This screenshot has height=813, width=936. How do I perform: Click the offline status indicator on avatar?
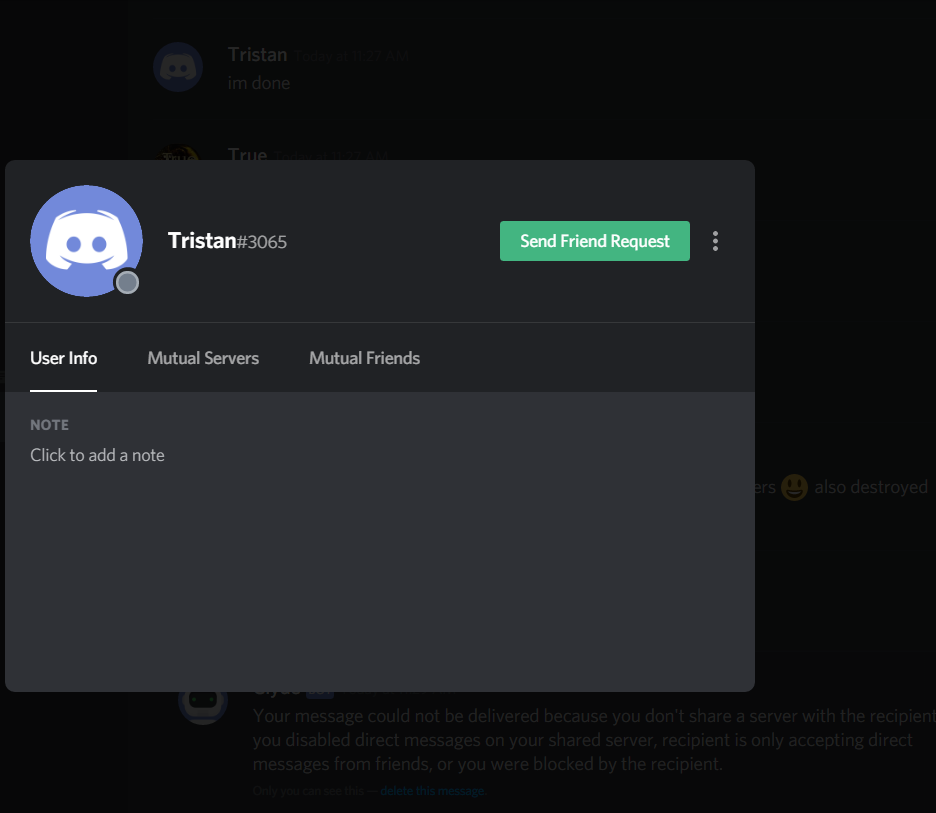(127, 282)
